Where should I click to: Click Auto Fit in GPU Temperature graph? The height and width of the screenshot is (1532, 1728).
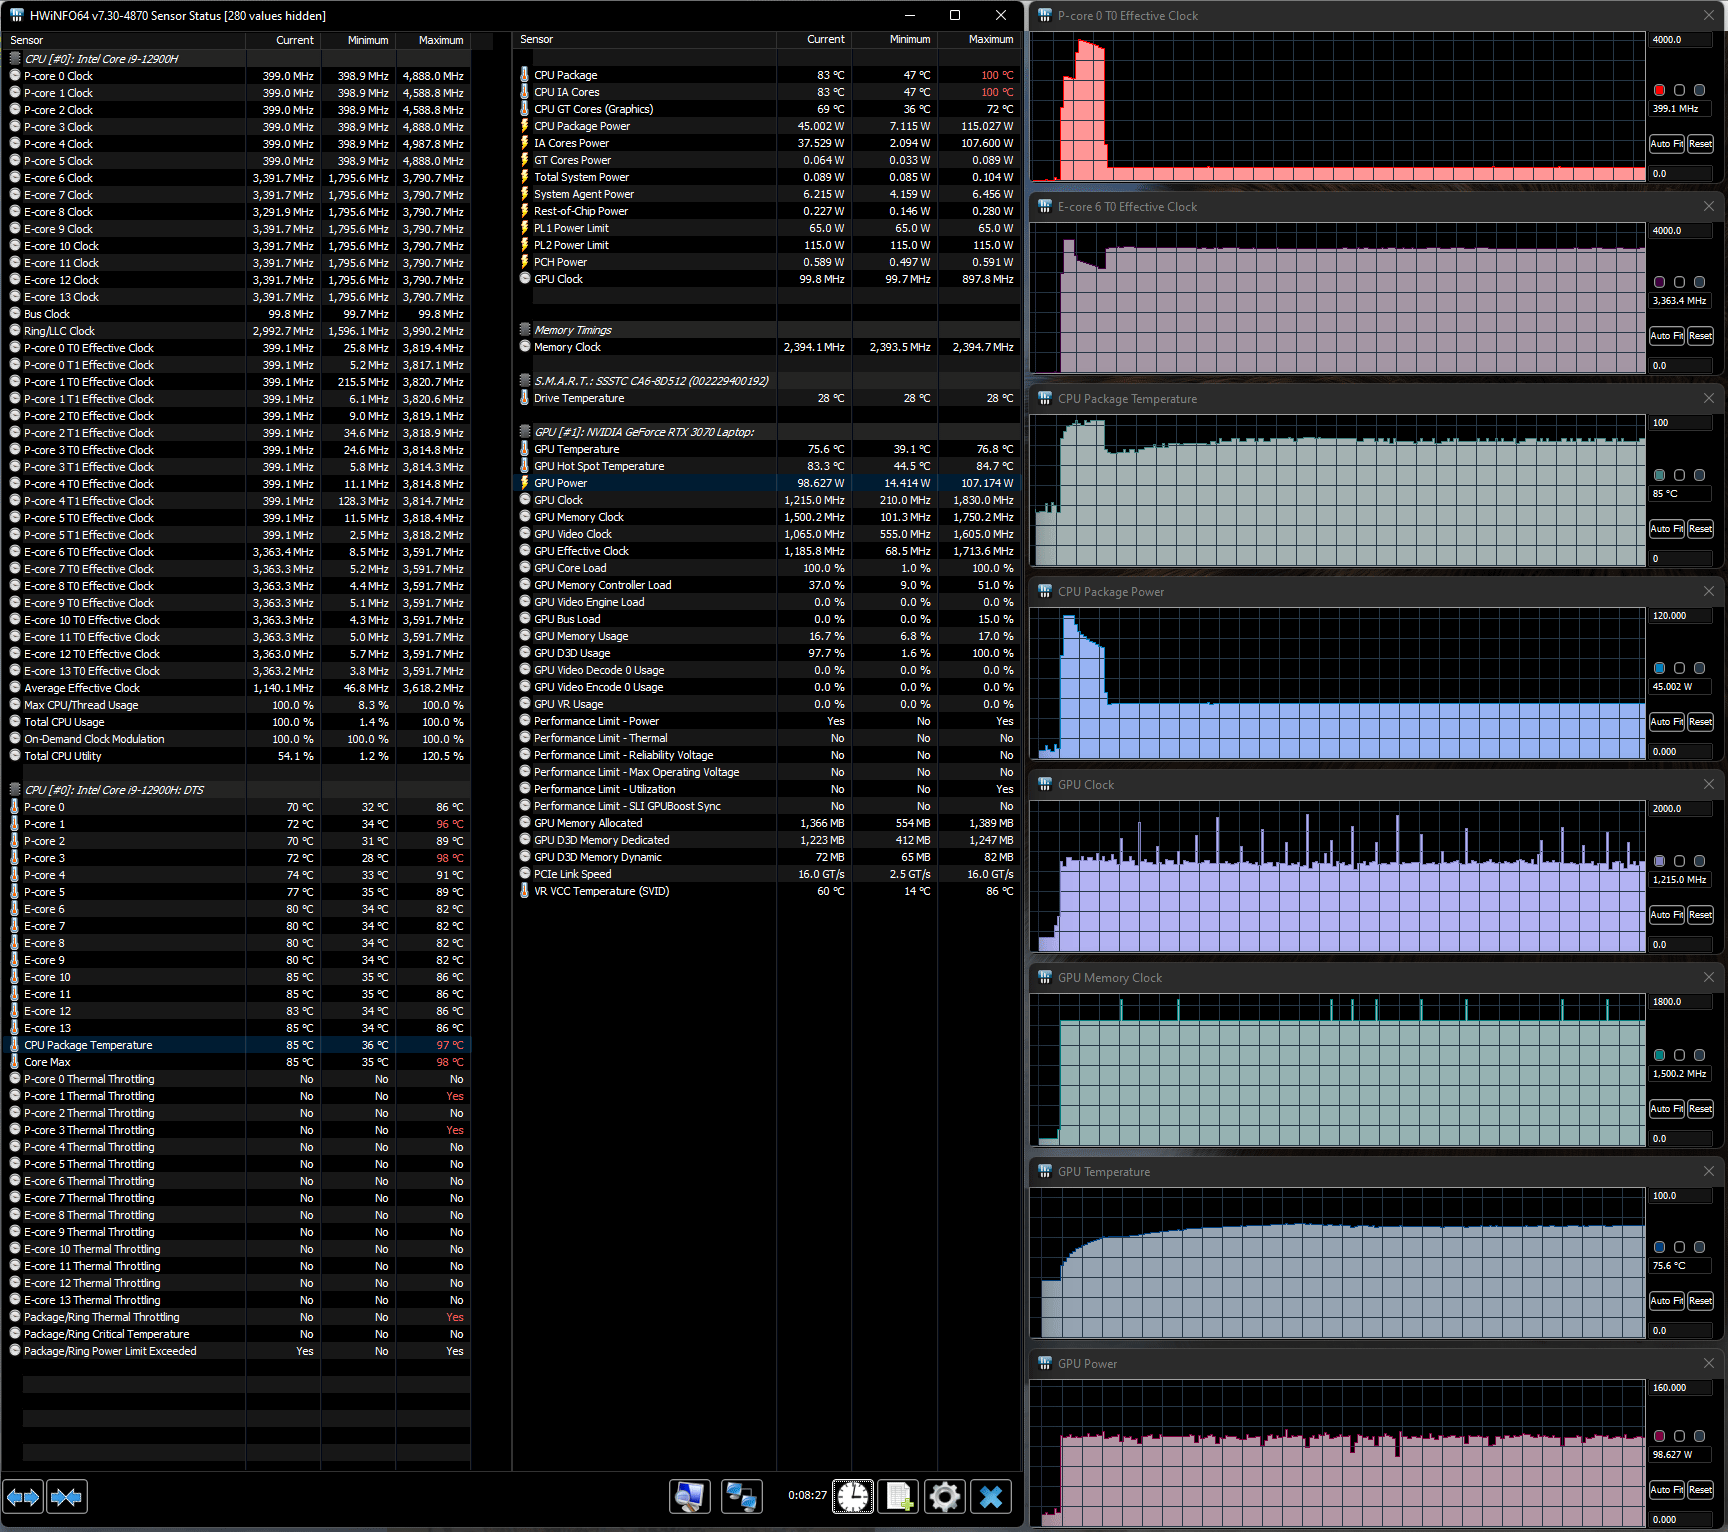click(1666, 1301)
